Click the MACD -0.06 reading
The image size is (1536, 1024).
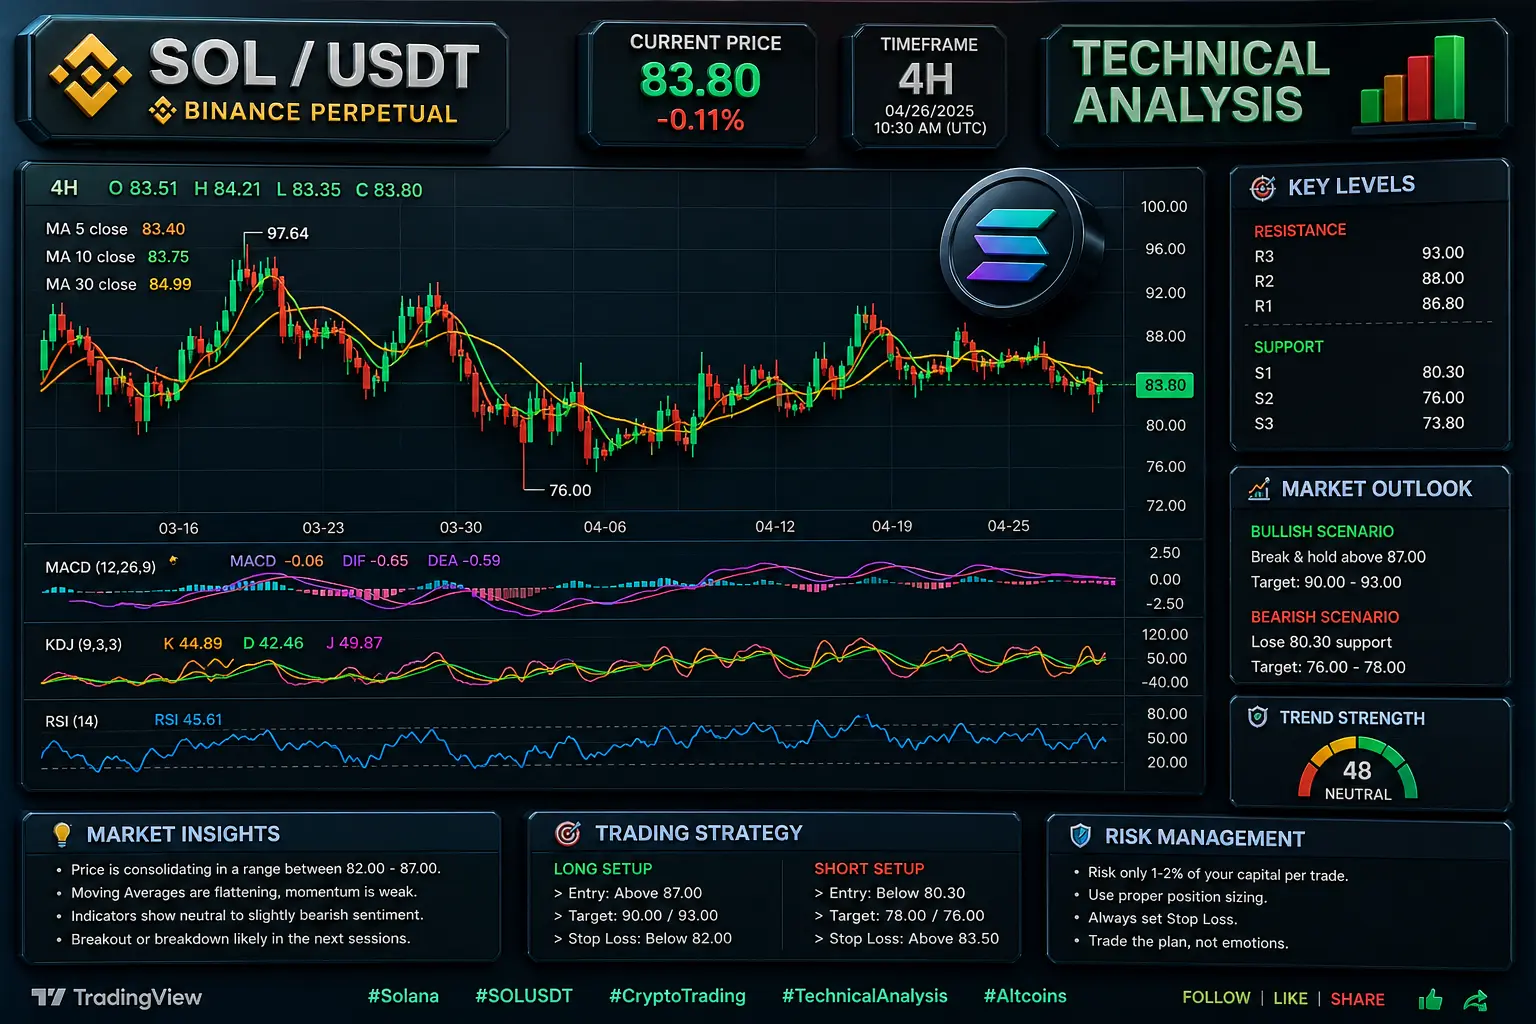click(276, 561)
